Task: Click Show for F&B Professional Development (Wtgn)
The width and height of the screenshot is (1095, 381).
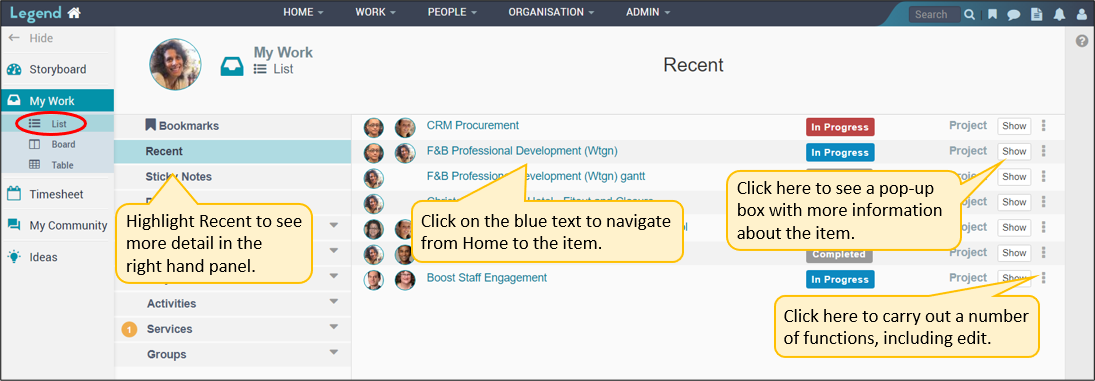Action: pyautogui.click(x=1014, y=151)
